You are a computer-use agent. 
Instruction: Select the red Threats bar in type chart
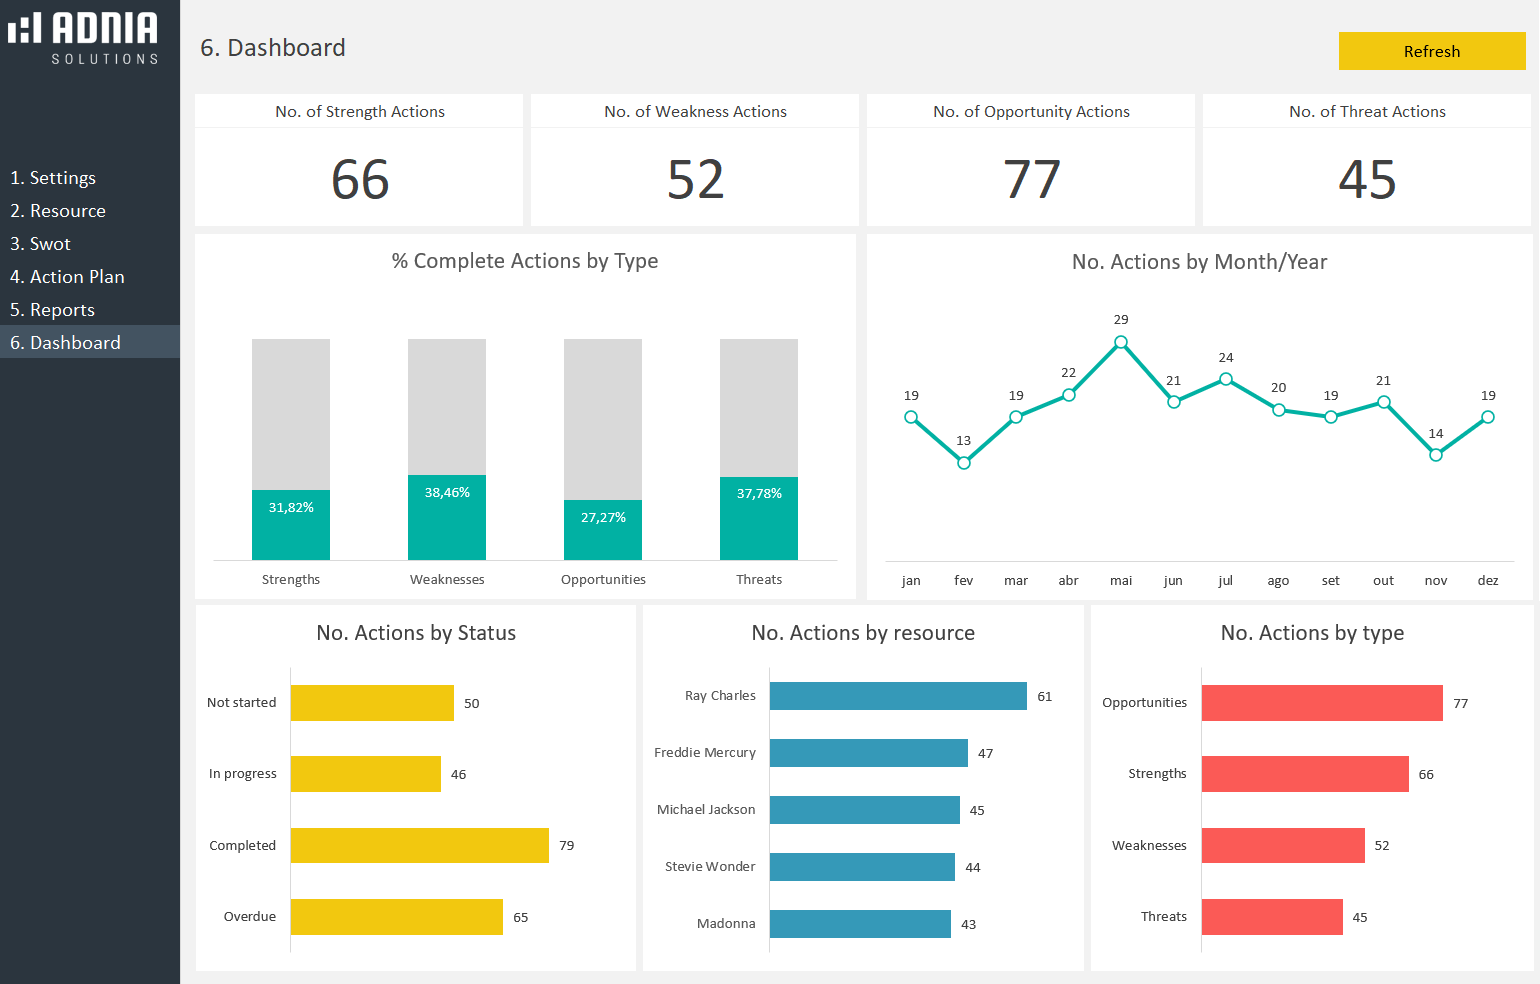click(x=1272, y=917)
